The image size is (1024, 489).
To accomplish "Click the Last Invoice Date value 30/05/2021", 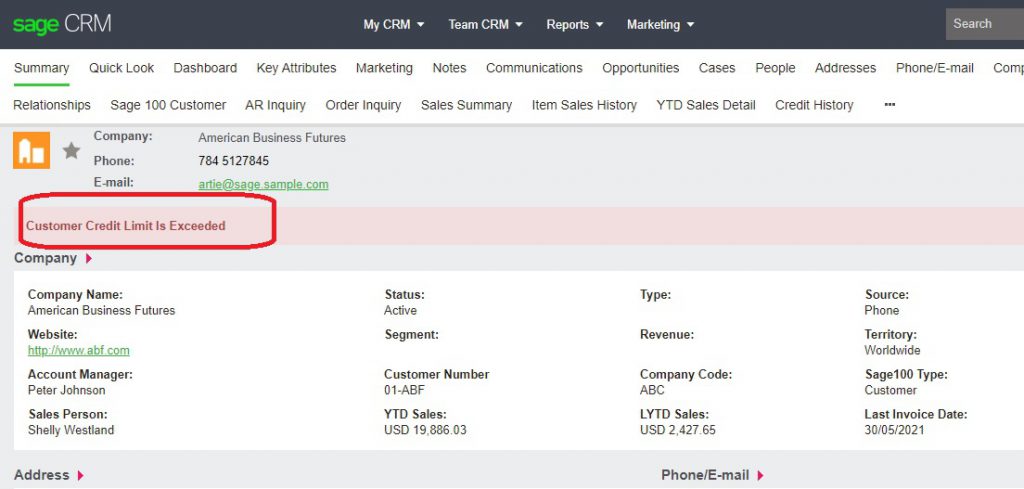I will click(894, 430).
